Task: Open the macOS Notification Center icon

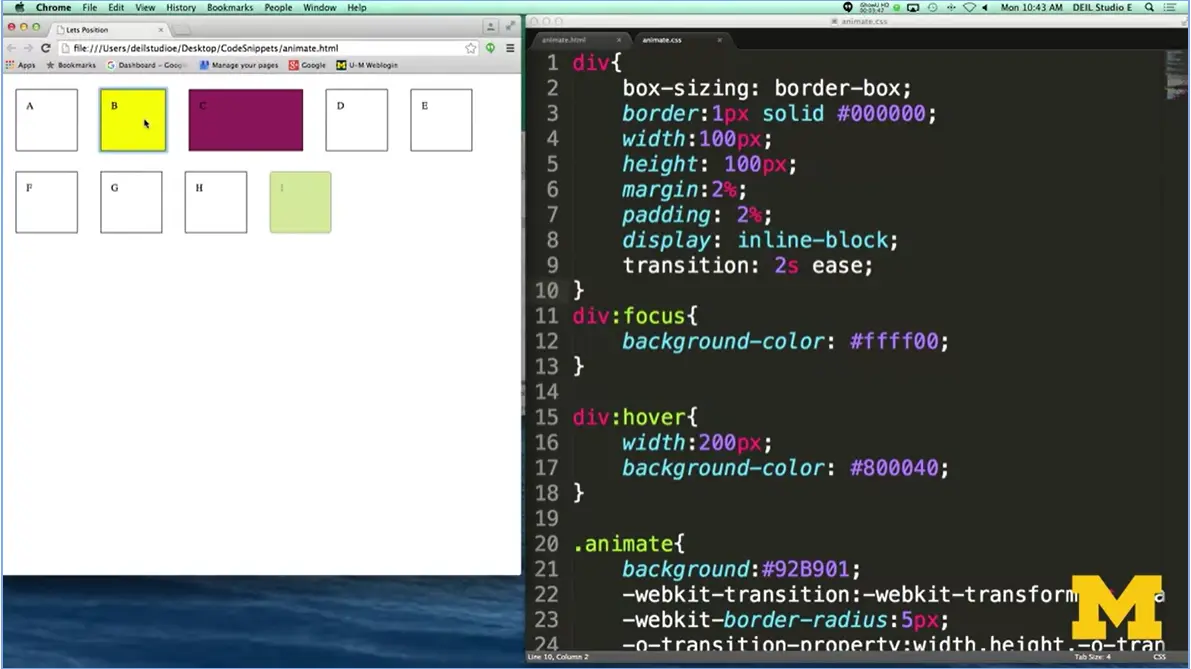Action: point(1171,8)
